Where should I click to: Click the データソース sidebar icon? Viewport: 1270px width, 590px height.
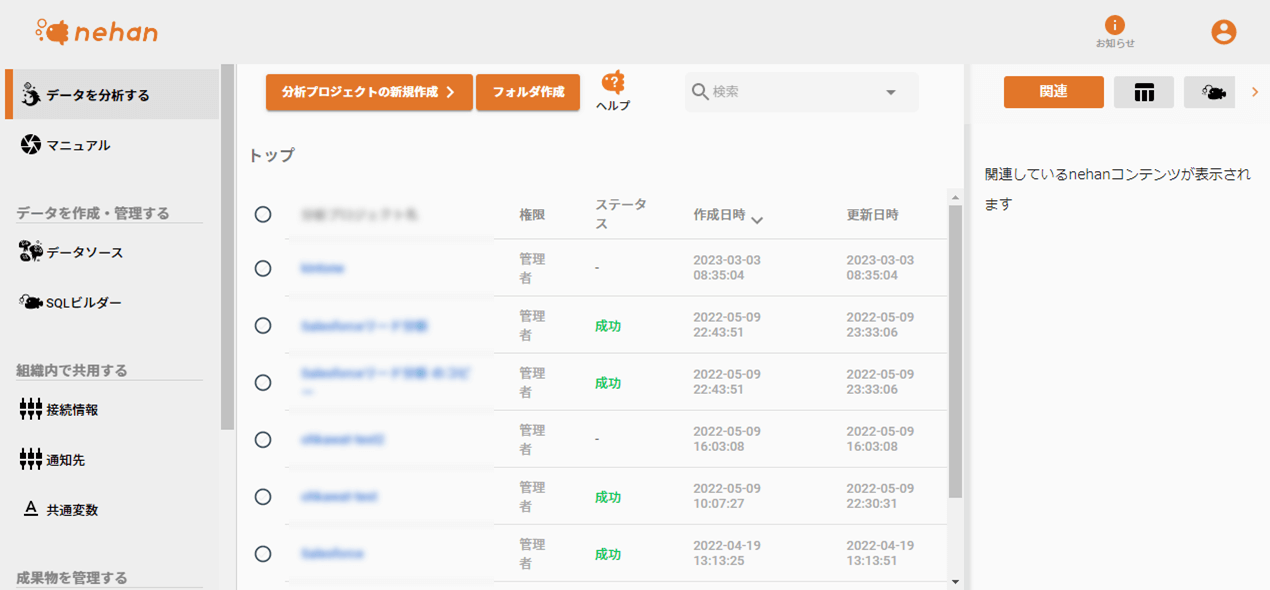tap(31, 252)
